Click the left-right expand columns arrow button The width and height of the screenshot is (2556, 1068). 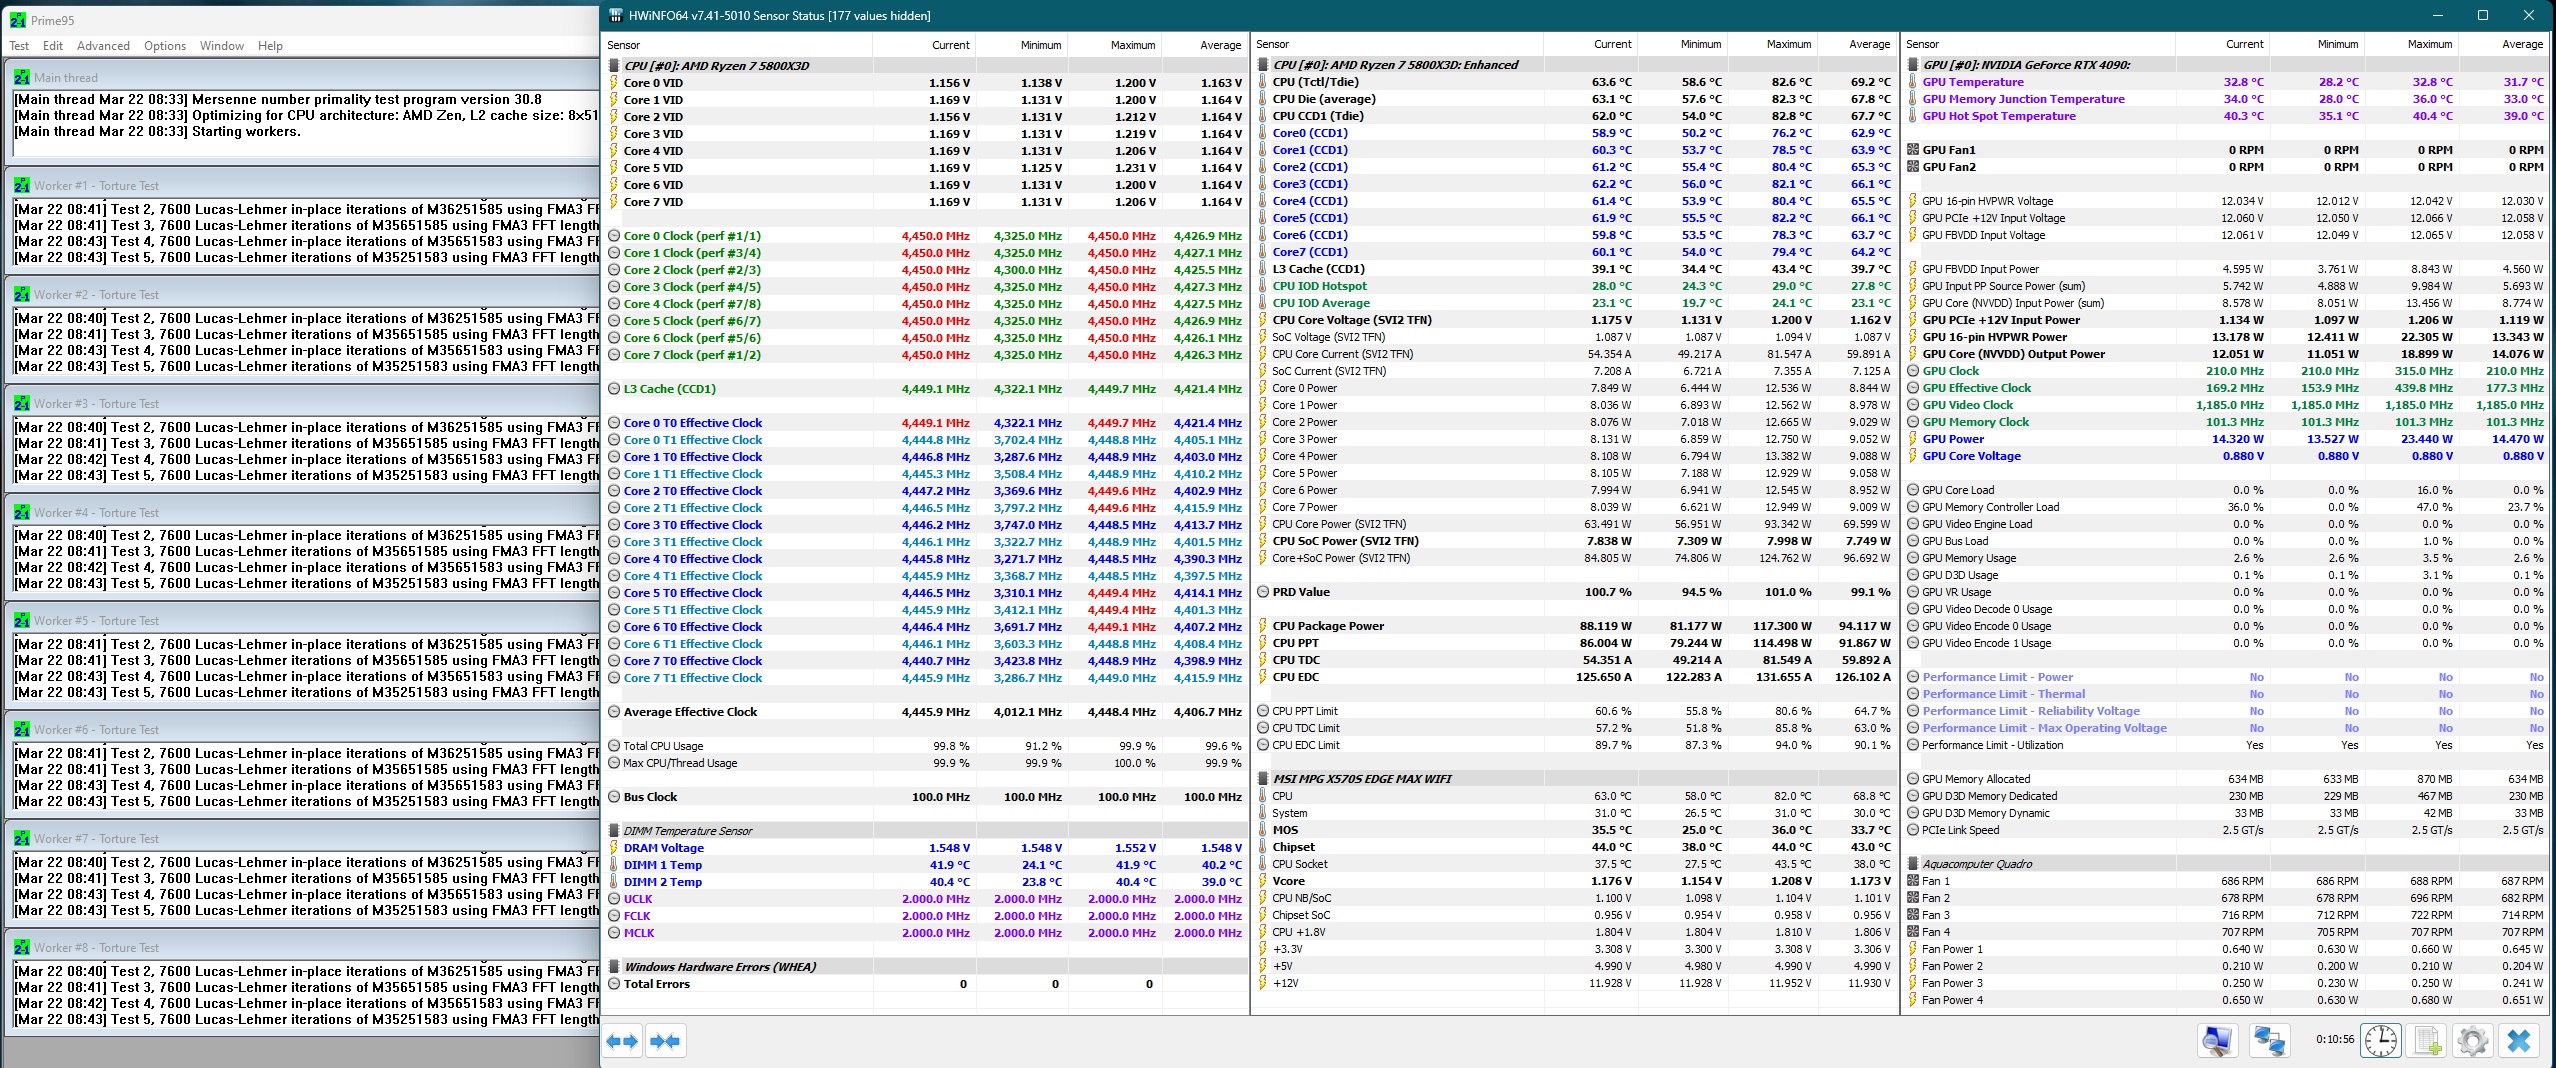(623, 1041)
